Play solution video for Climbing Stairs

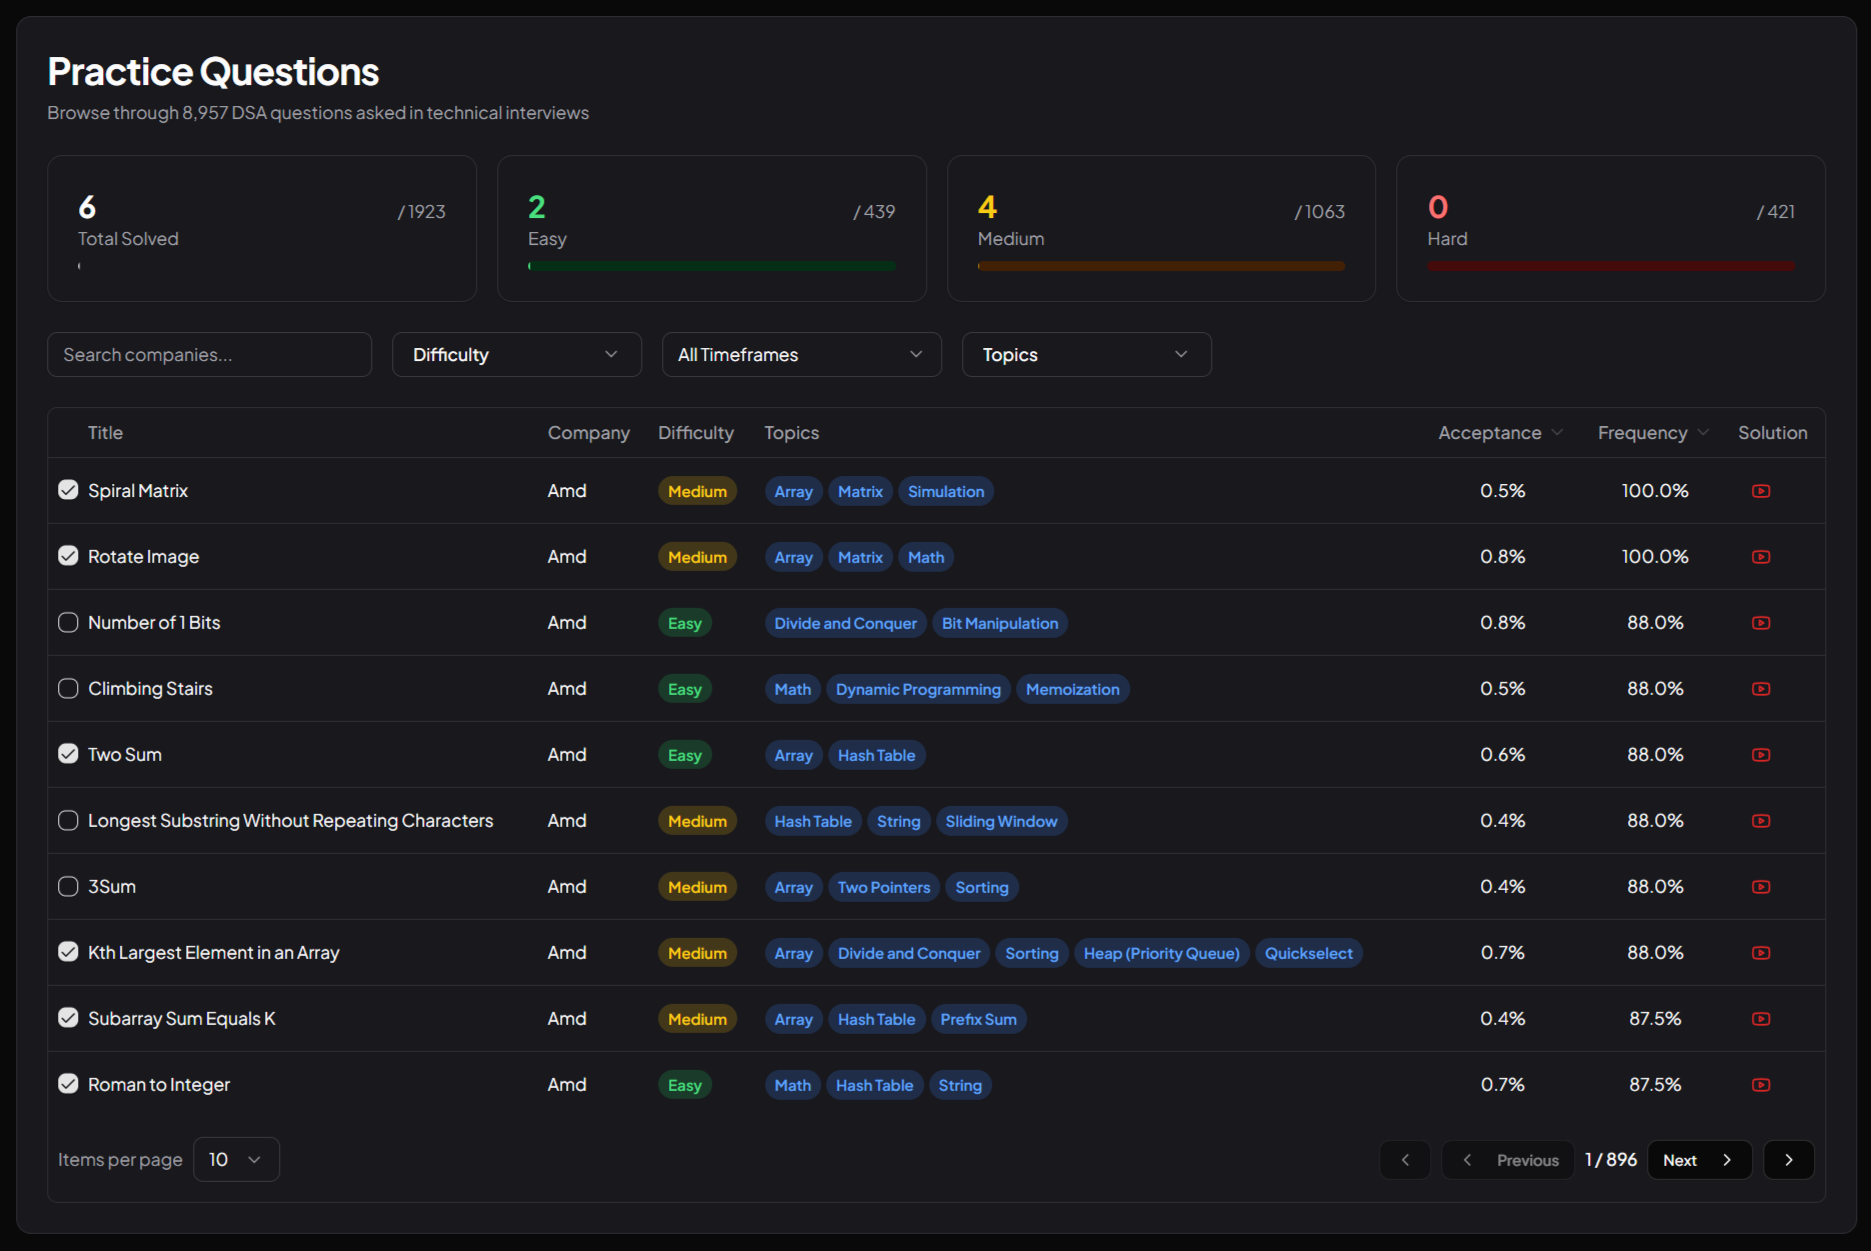point(1761,689)
